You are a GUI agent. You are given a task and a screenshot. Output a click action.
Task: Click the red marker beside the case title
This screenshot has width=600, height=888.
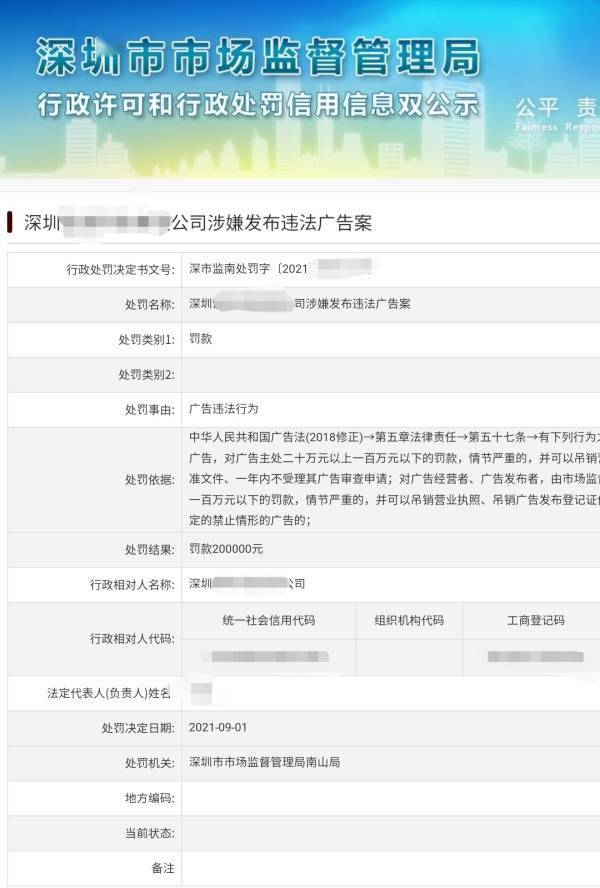[10, 222]
